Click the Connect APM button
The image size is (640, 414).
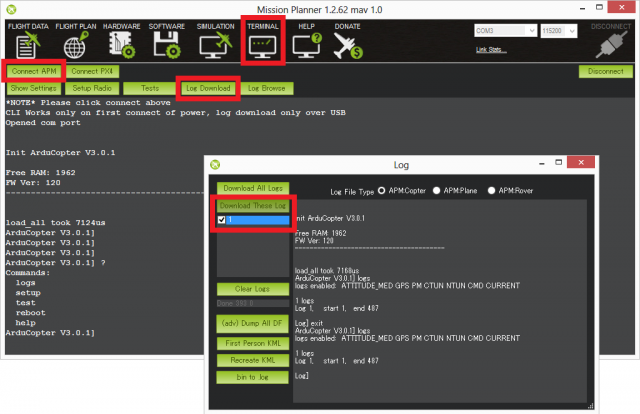point(34,71)
